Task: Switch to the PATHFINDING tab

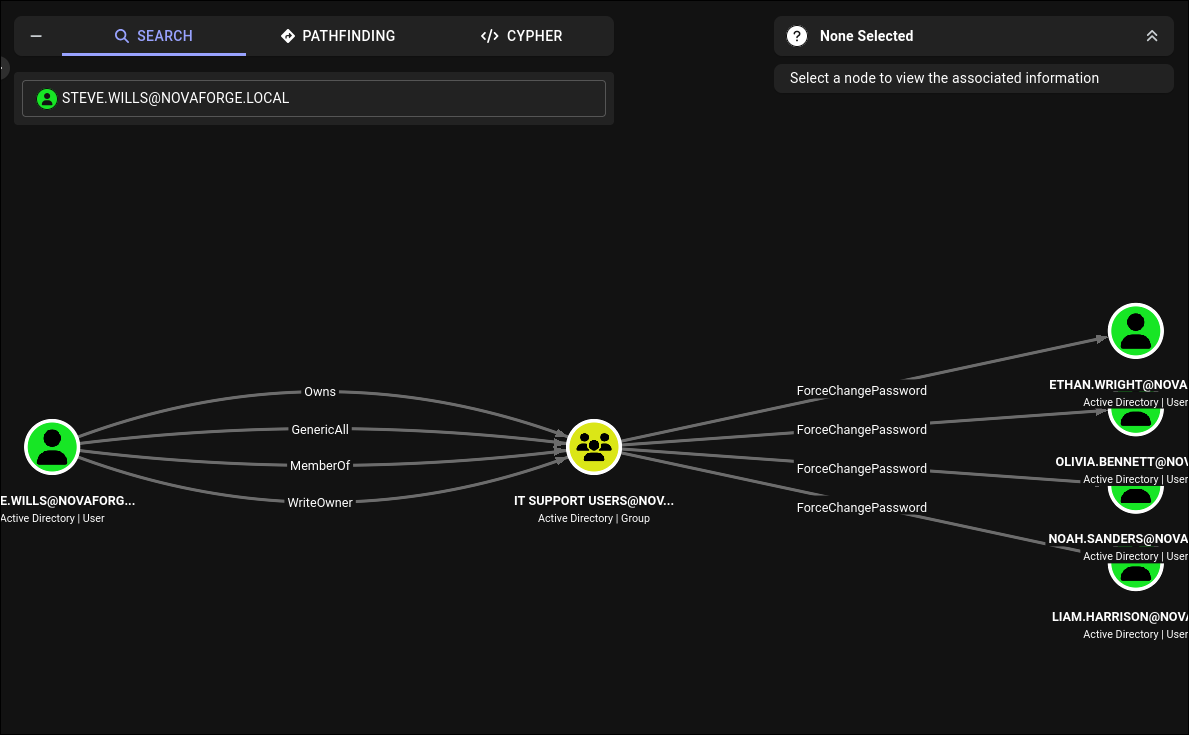Action: pos(337,36)
